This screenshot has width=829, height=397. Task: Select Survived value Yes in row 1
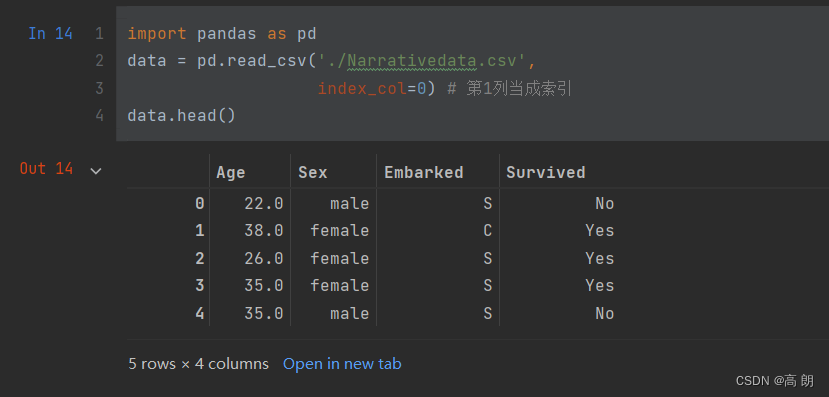(x=600, y=231)
